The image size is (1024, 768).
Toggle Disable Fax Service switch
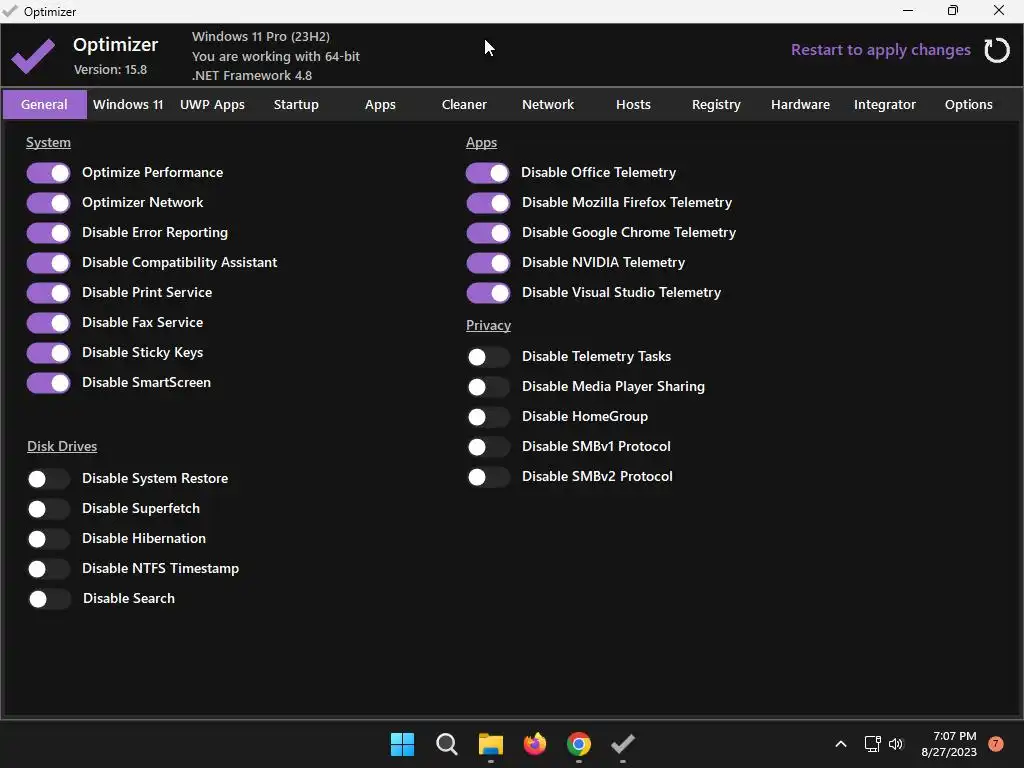coord(48,323)
